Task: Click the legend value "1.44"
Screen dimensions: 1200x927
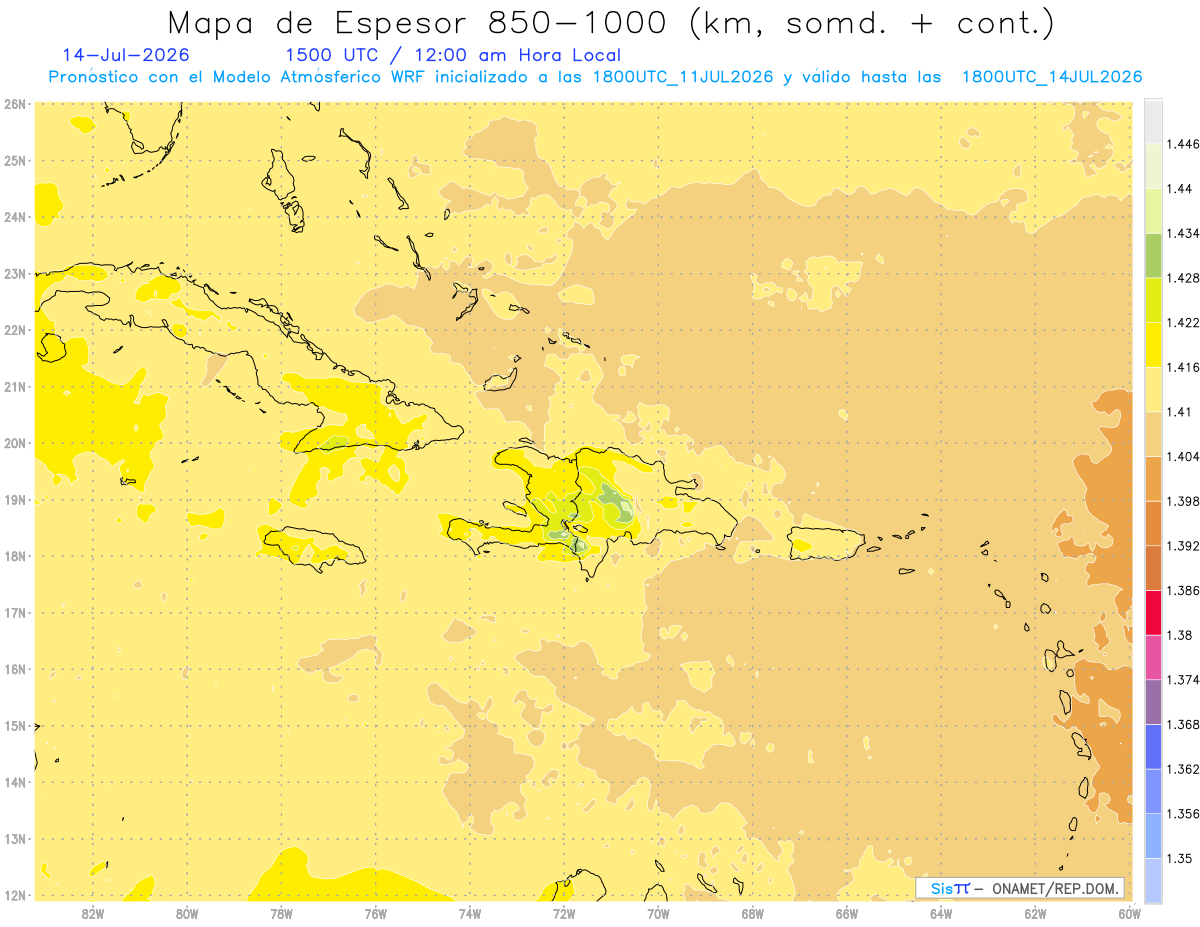Action: [x=1177, y=189]
